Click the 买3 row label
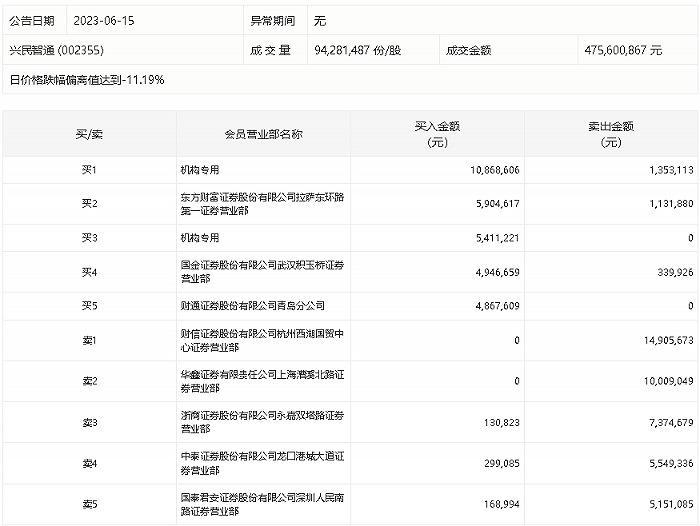The image size is (700, 526). coord(88,238)
